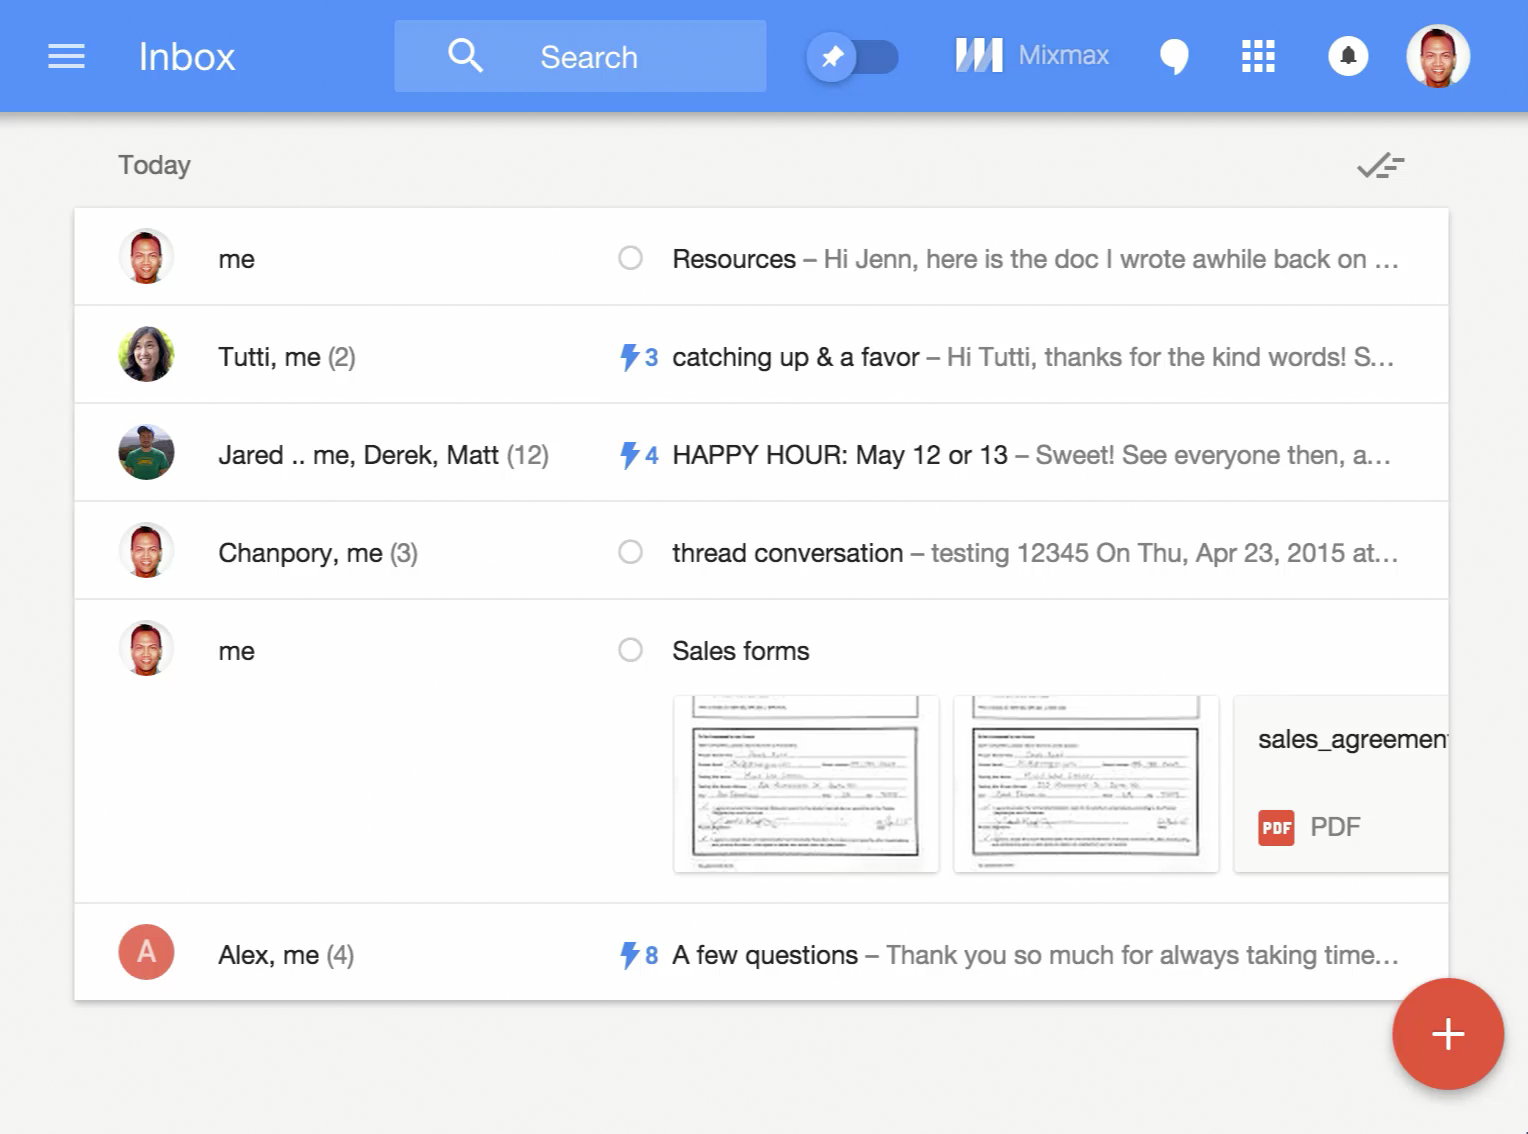Click lightning badge on HAPPY HOUR email

pos(639,455)
